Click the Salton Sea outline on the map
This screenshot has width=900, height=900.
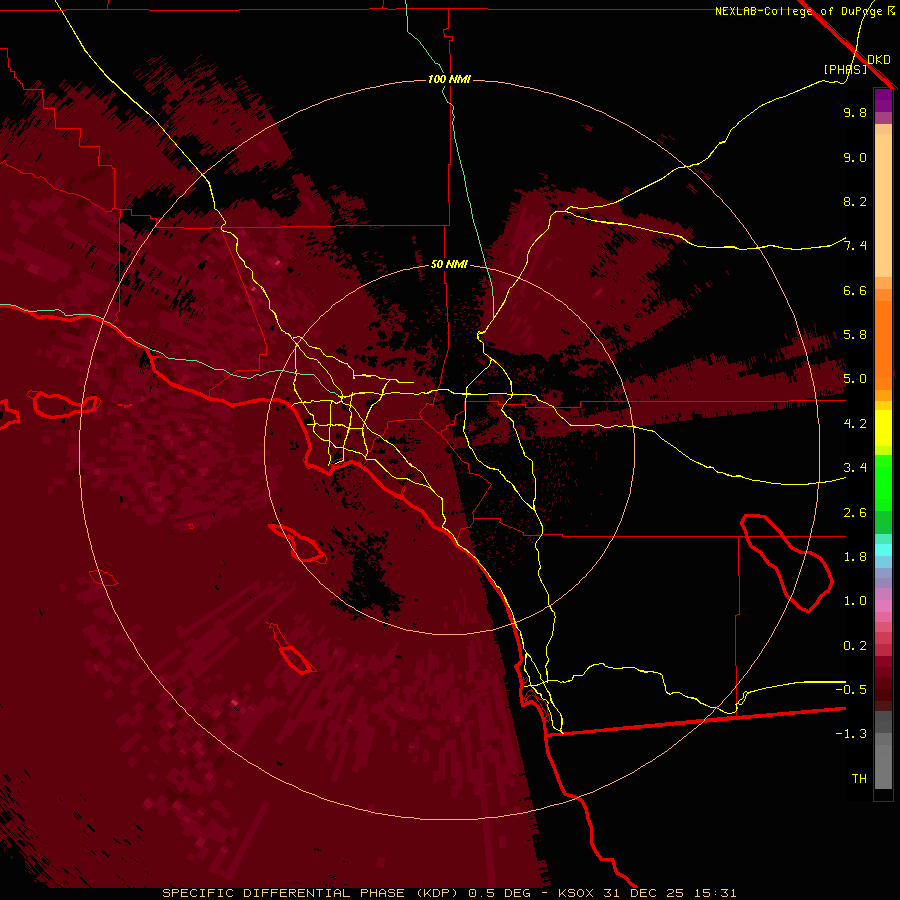click(786, 562)
